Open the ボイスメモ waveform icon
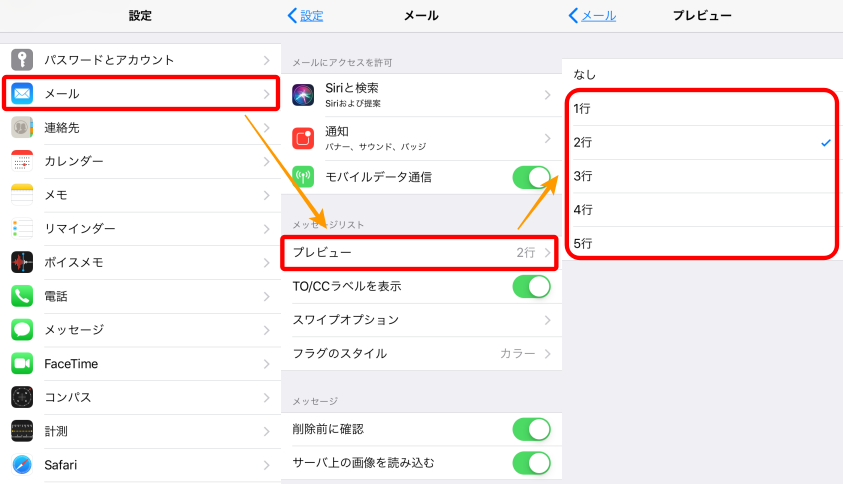This screenshot has height=484, width=843. point(22,262)
